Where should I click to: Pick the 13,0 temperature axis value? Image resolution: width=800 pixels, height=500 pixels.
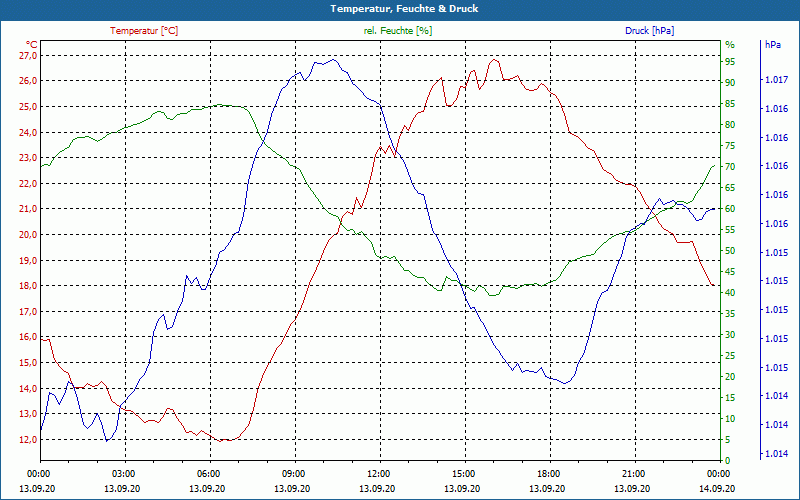coord(28,414)
